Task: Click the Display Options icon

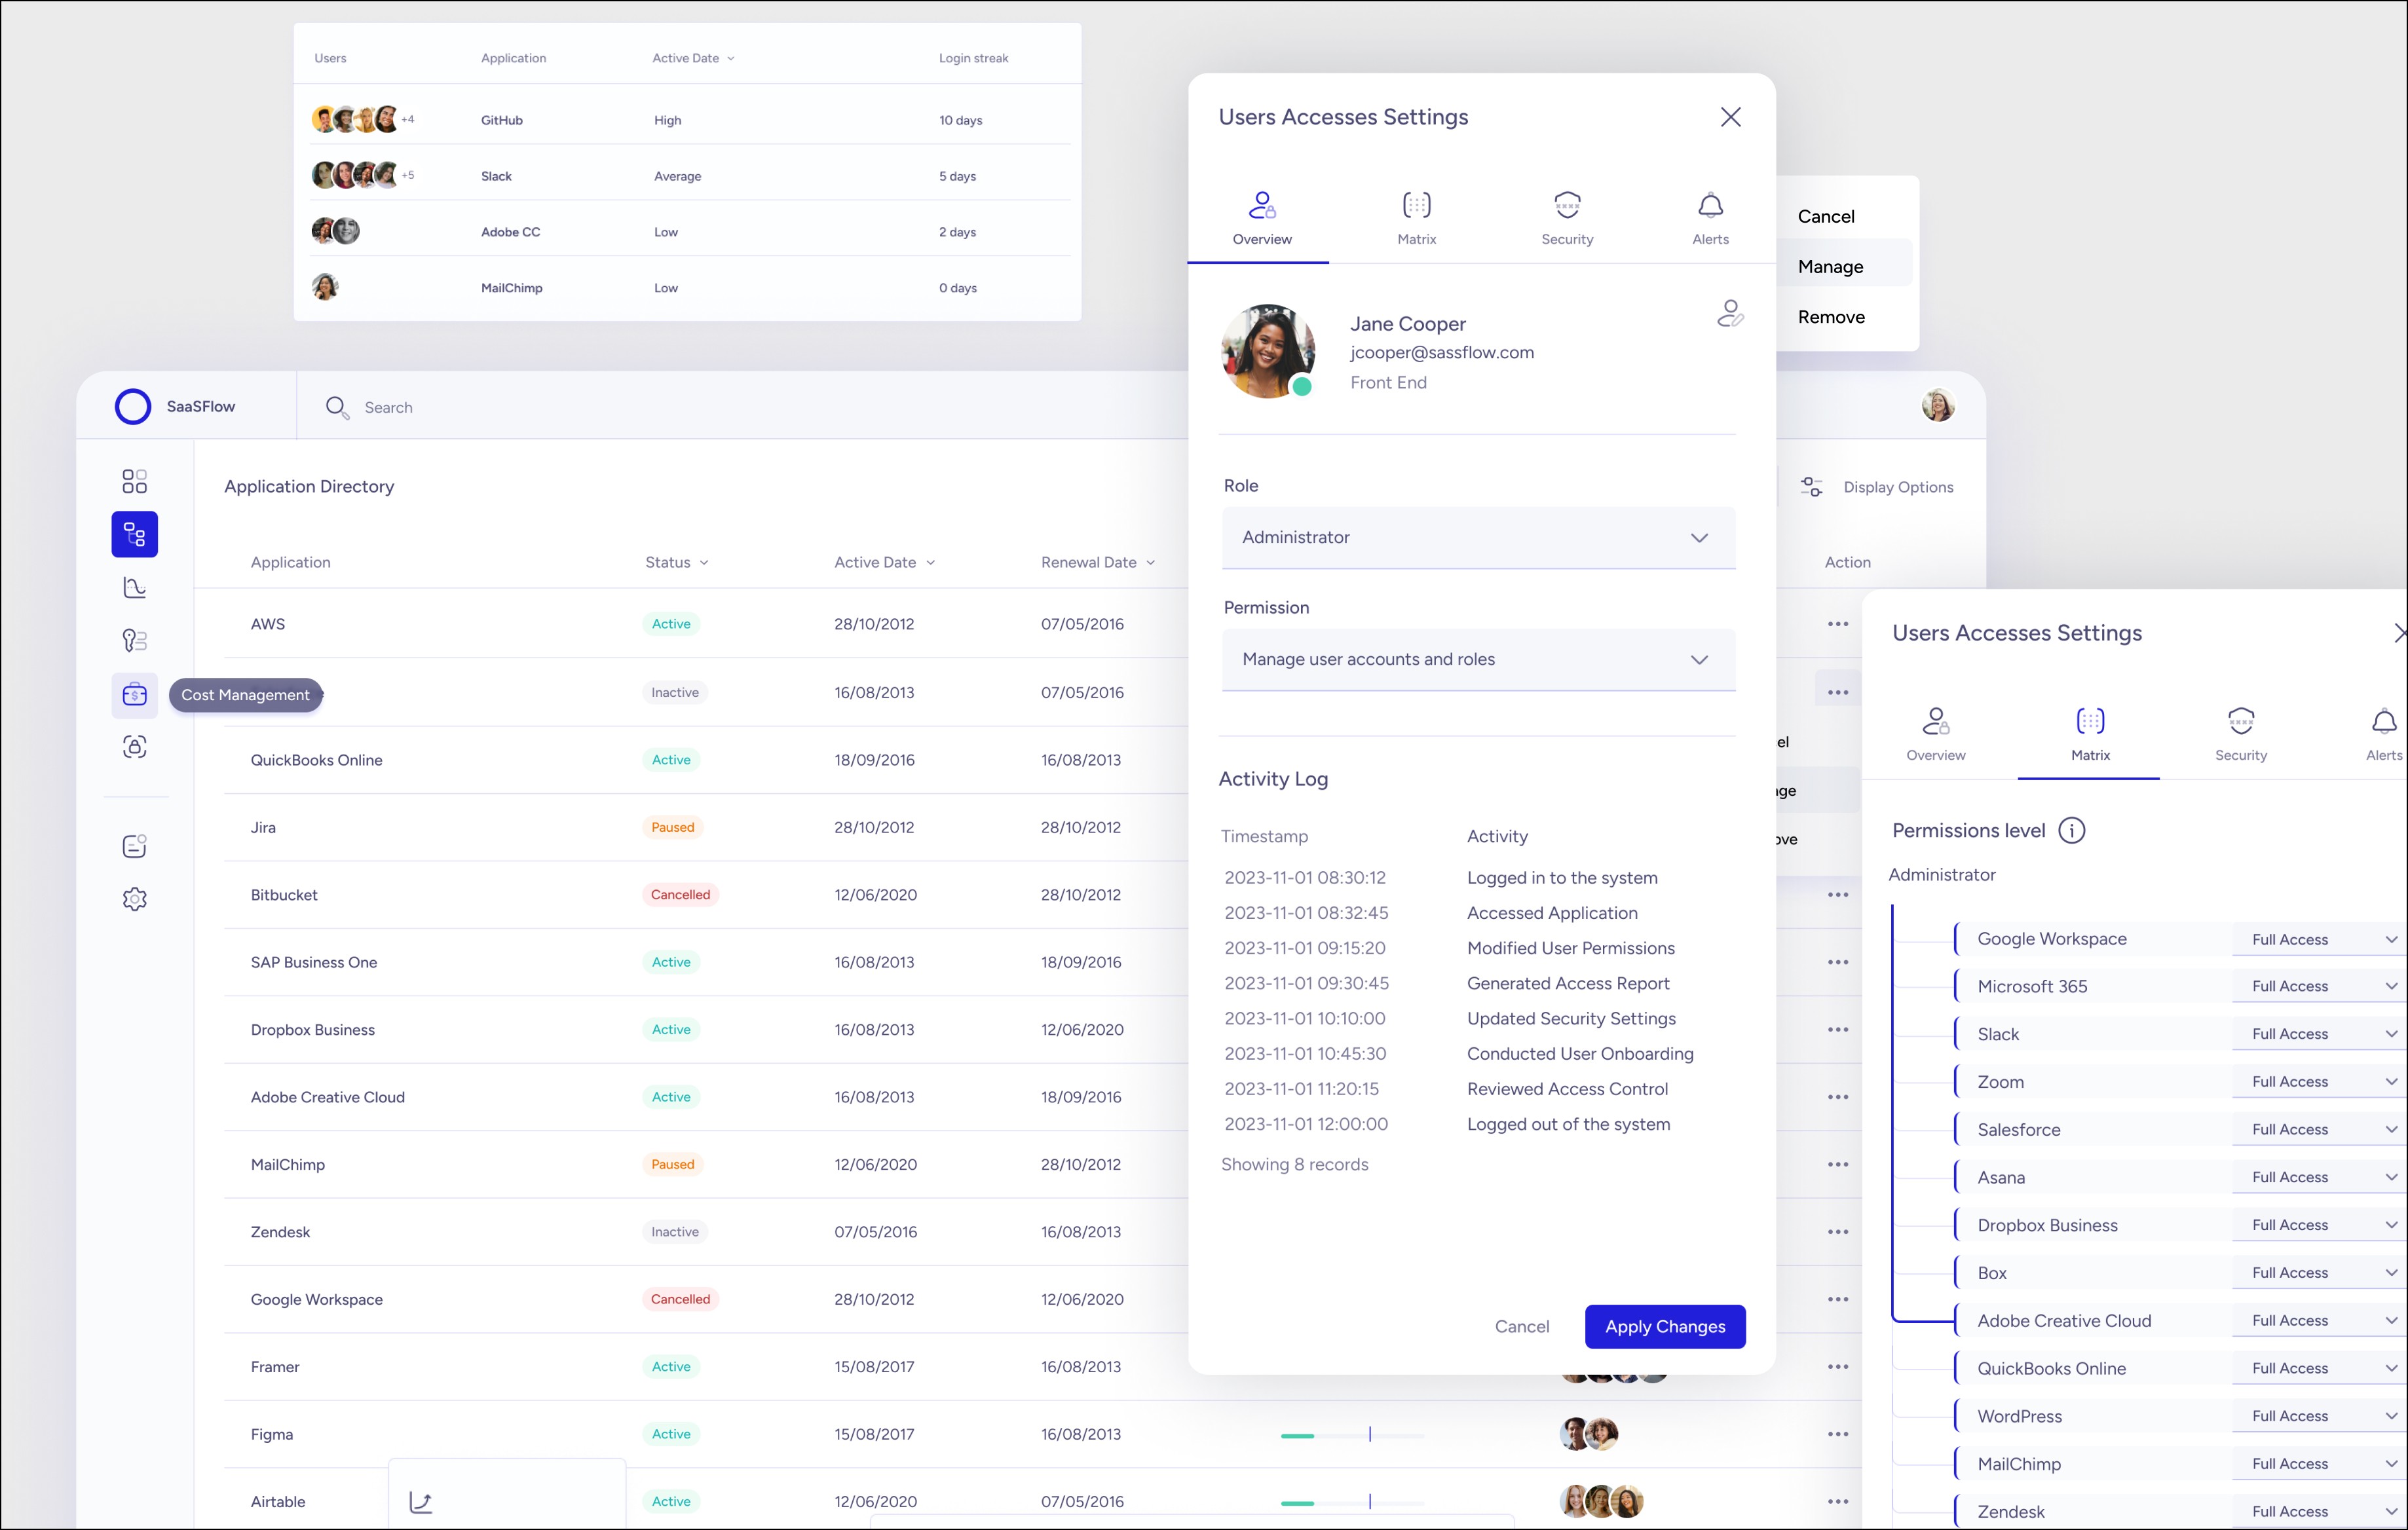Action: (x=1811, y=486)
